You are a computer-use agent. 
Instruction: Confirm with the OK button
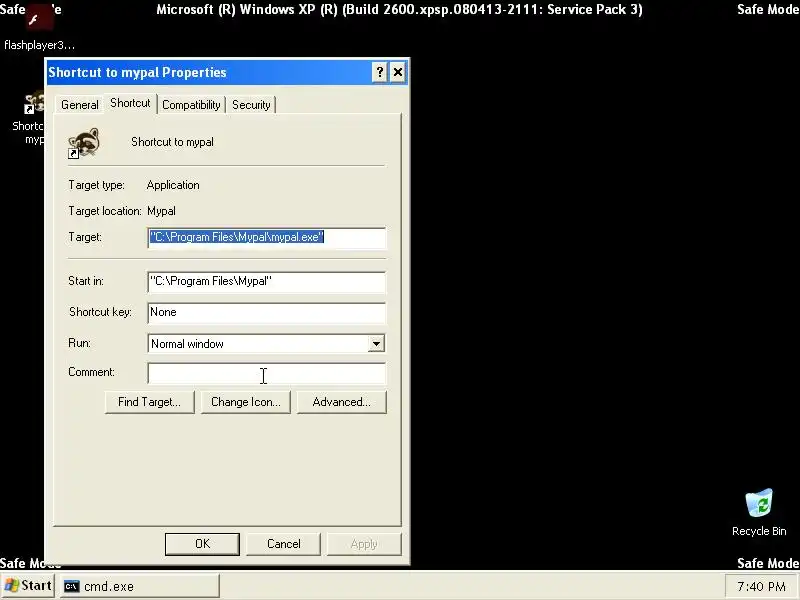click(x=202, y=544)
